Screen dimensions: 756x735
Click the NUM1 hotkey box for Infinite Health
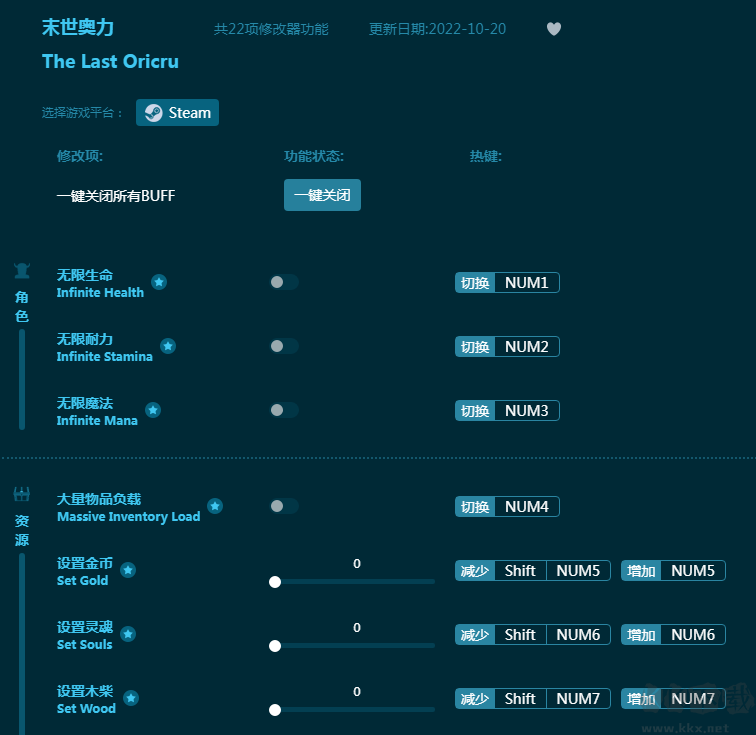click(527, 283)
